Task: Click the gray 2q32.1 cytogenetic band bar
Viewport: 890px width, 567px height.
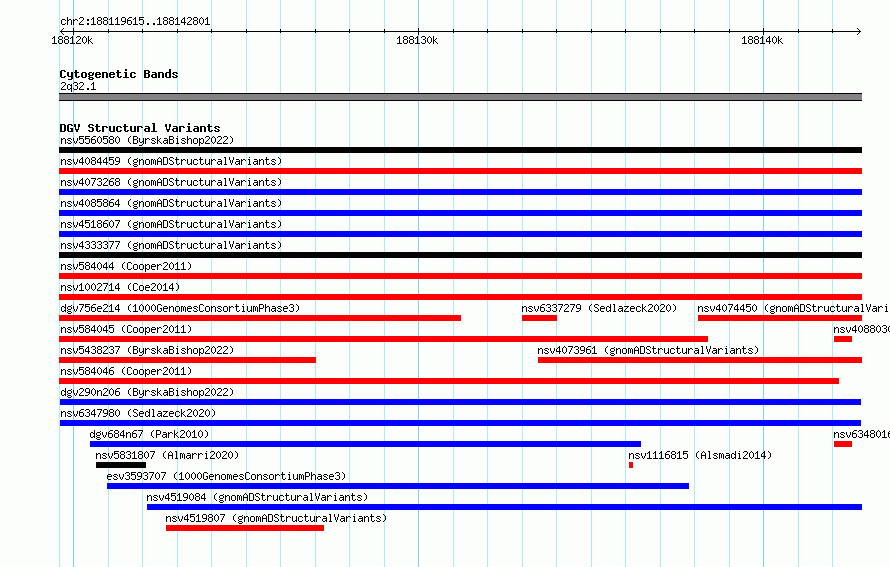Action: [460, 97]
